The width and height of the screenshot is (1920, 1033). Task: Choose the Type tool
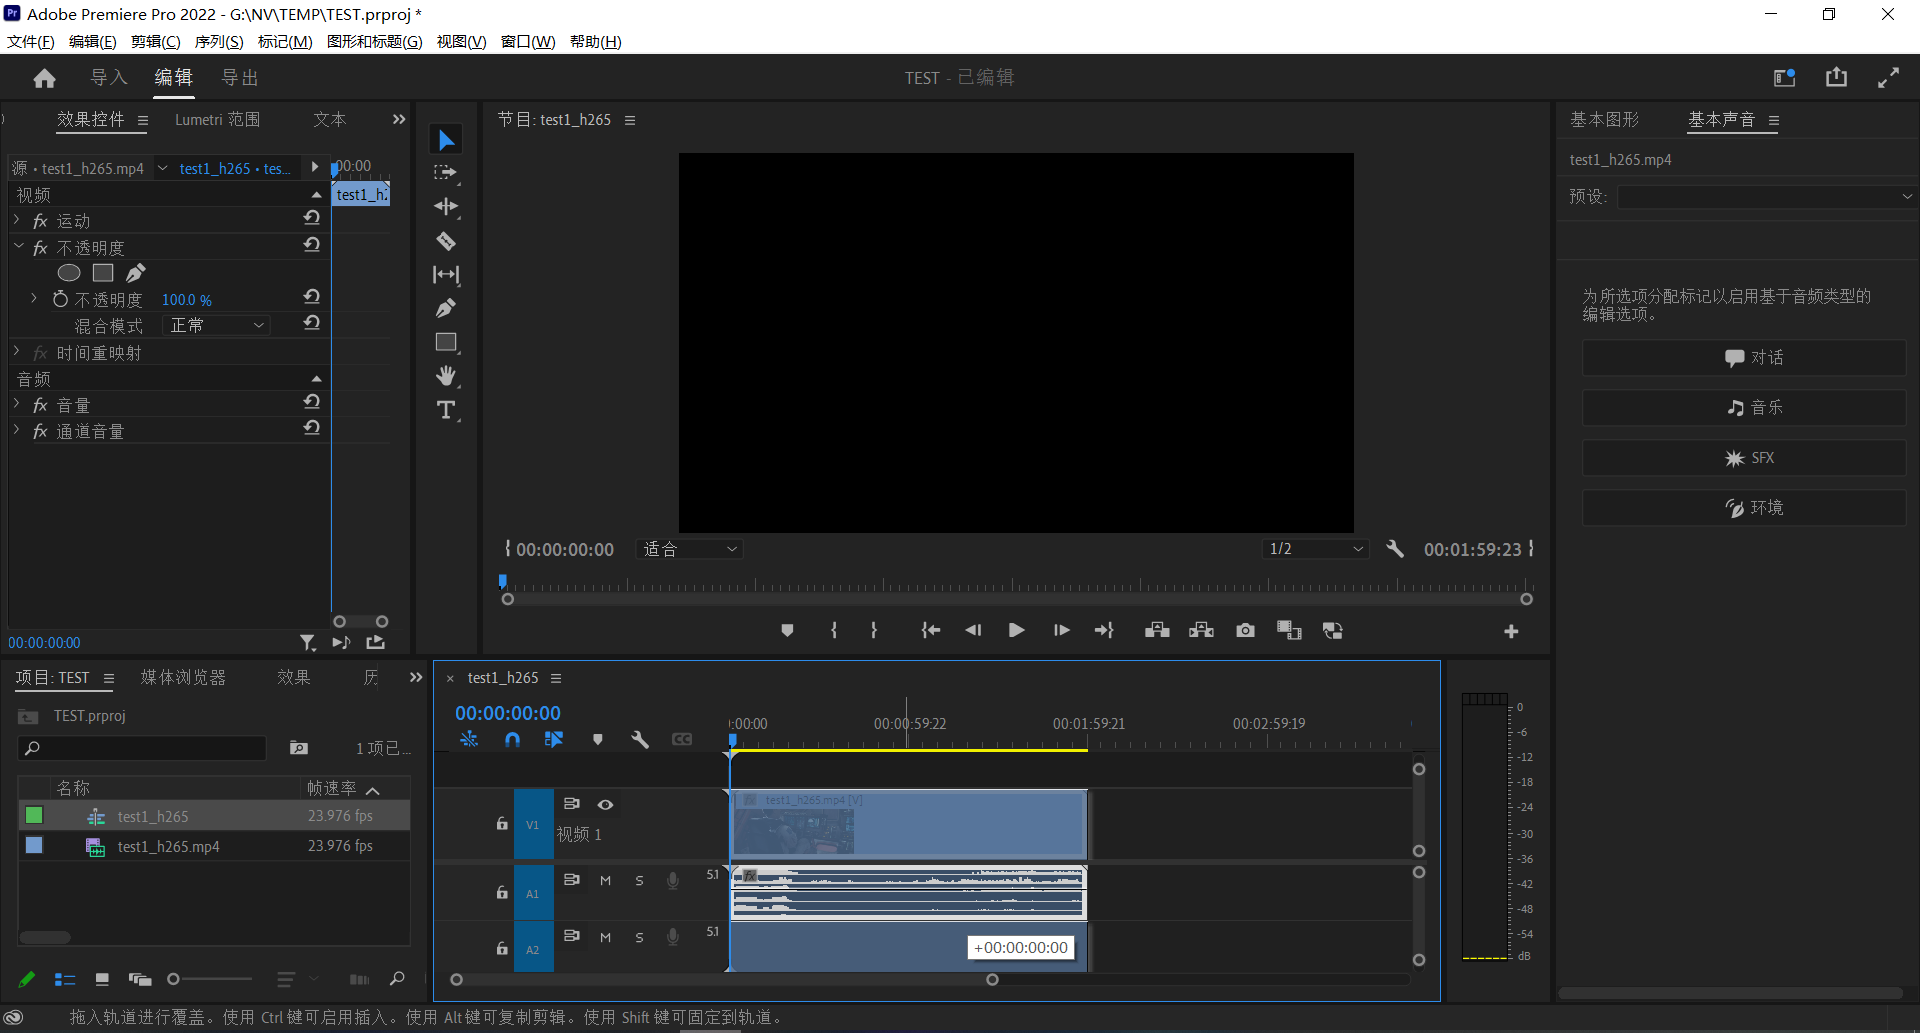click(446, 410)
